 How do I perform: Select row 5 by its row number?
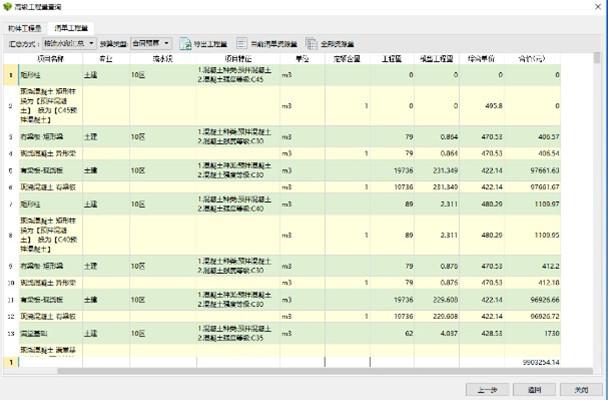[9, 171]
